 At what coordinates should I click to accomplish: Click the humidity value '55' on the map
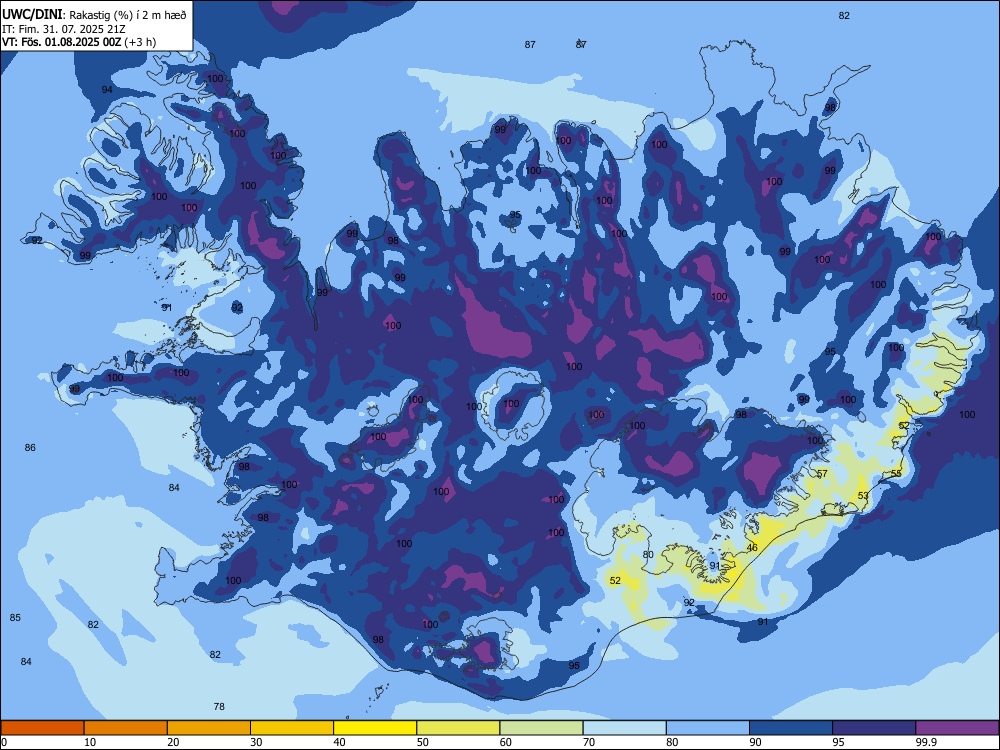[x=896, y=473]
